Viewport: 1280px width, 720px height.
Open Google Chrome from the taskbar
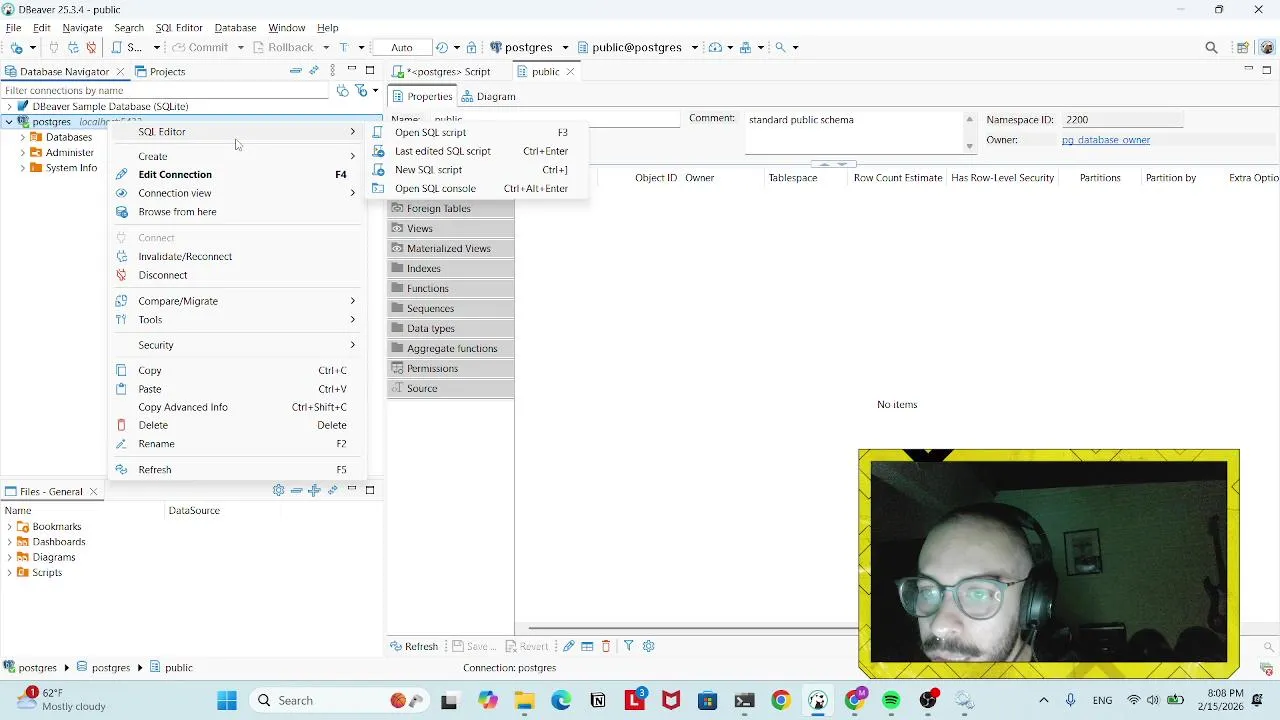(x=780, y=700)
